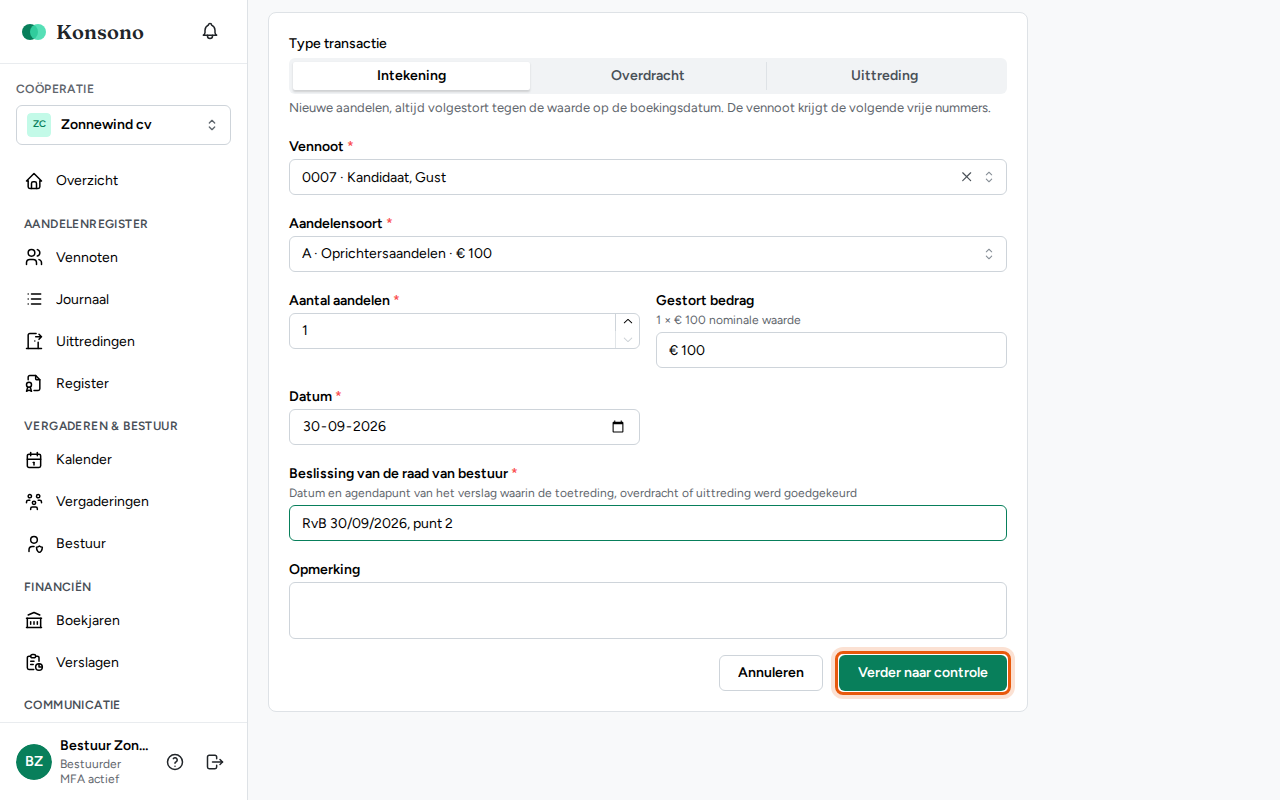
Task: Click the BZ user avatar
Action: point(34,762)
